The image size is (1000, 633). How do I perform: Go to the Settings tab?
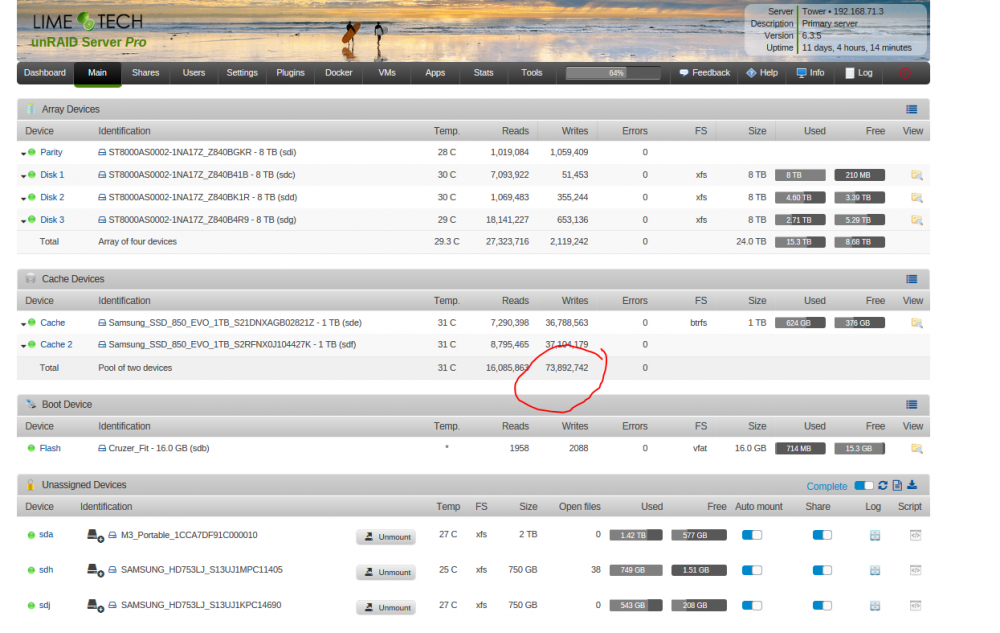coord(242,73)
